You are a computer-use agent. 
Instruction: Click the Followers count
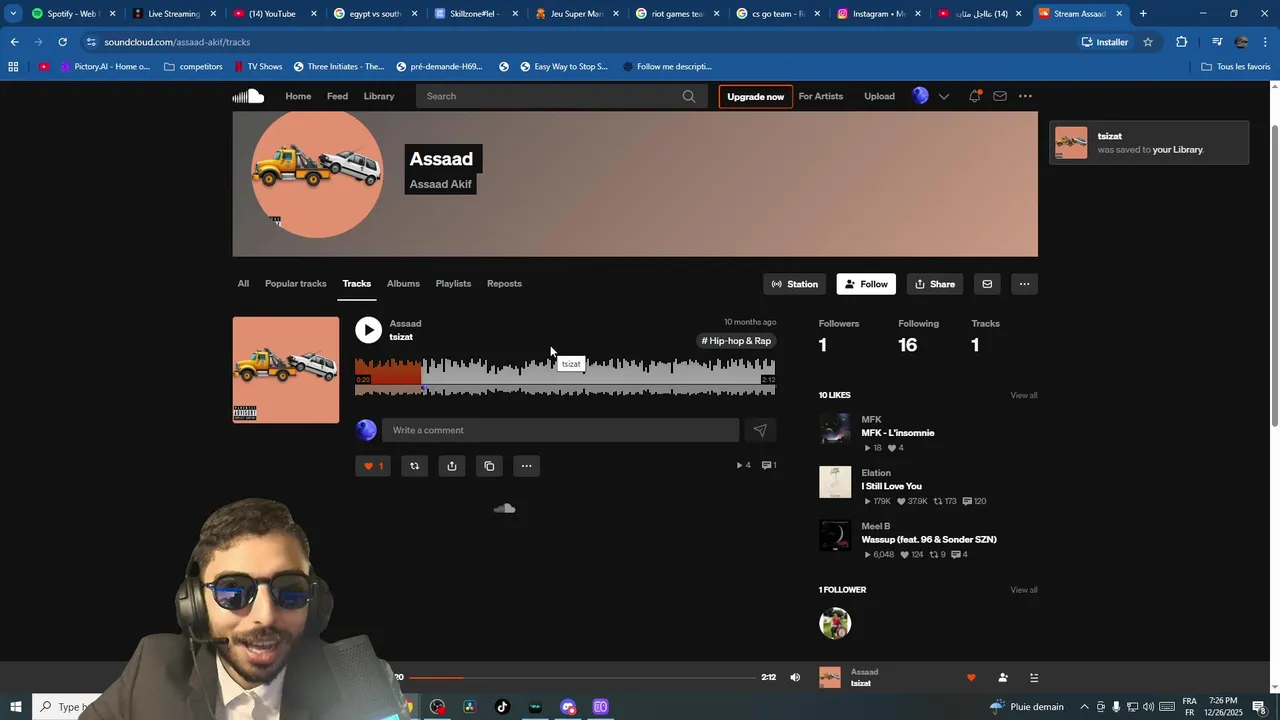point(838,337)
